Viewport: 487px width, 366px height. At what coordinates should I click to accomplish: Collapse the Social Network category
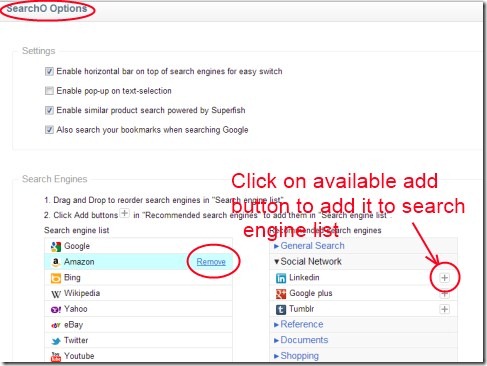coord(308,261)
